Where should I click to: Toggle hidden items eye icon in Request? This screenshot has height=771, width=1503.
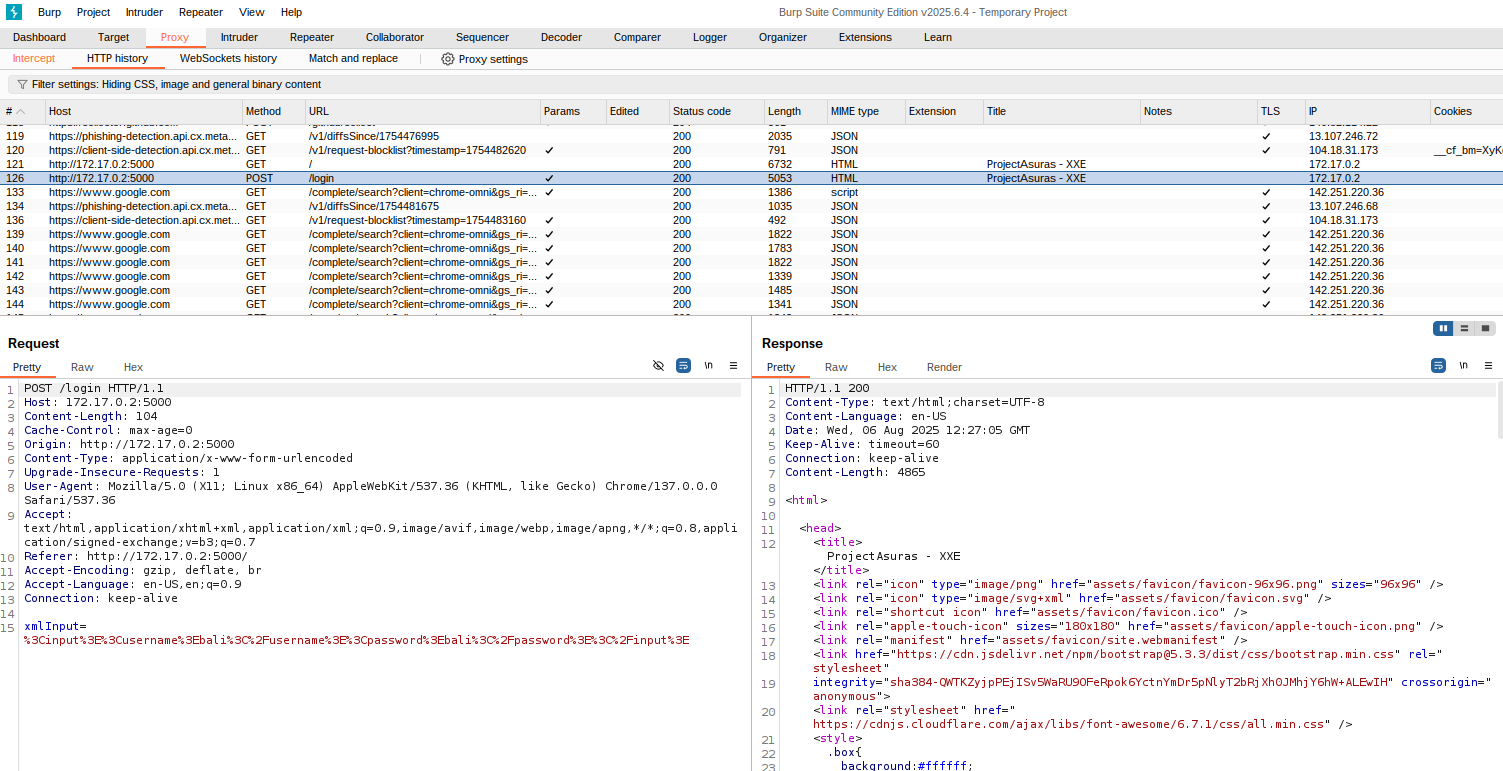[x=658, y=366]
